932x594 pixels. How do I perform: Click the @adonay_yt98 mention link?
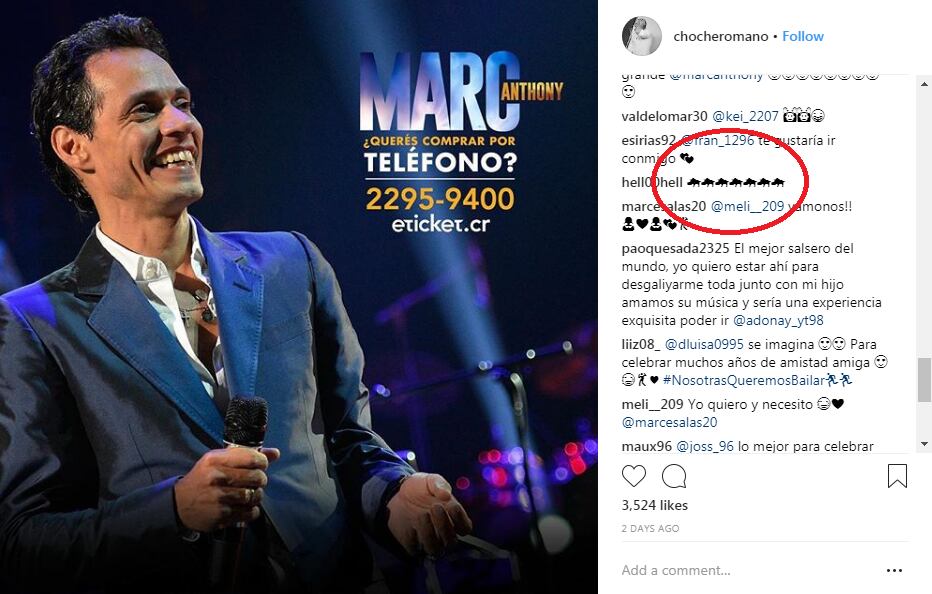coord(778,320)
